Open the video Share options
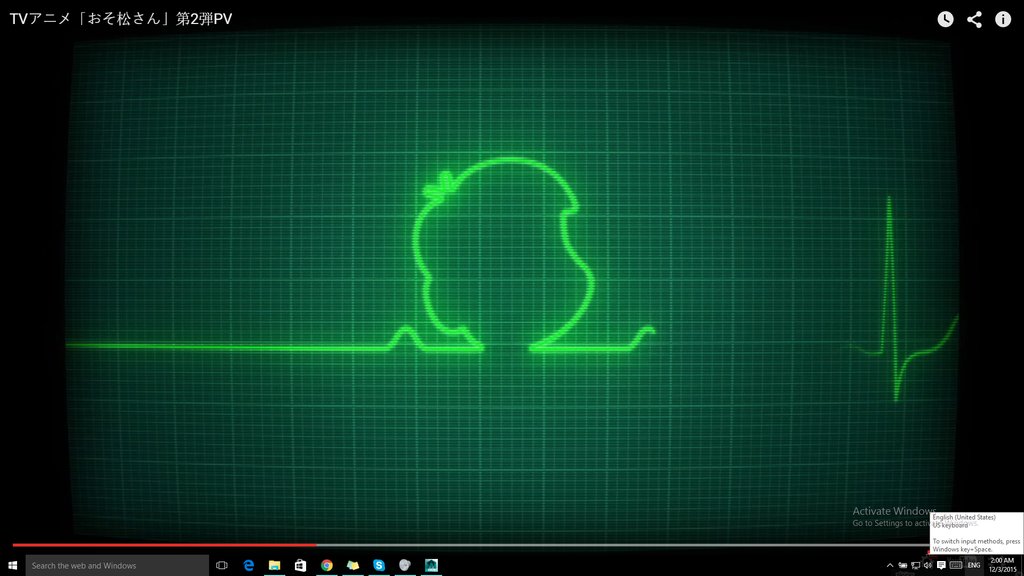1024x576 pixels. (974, 19)
